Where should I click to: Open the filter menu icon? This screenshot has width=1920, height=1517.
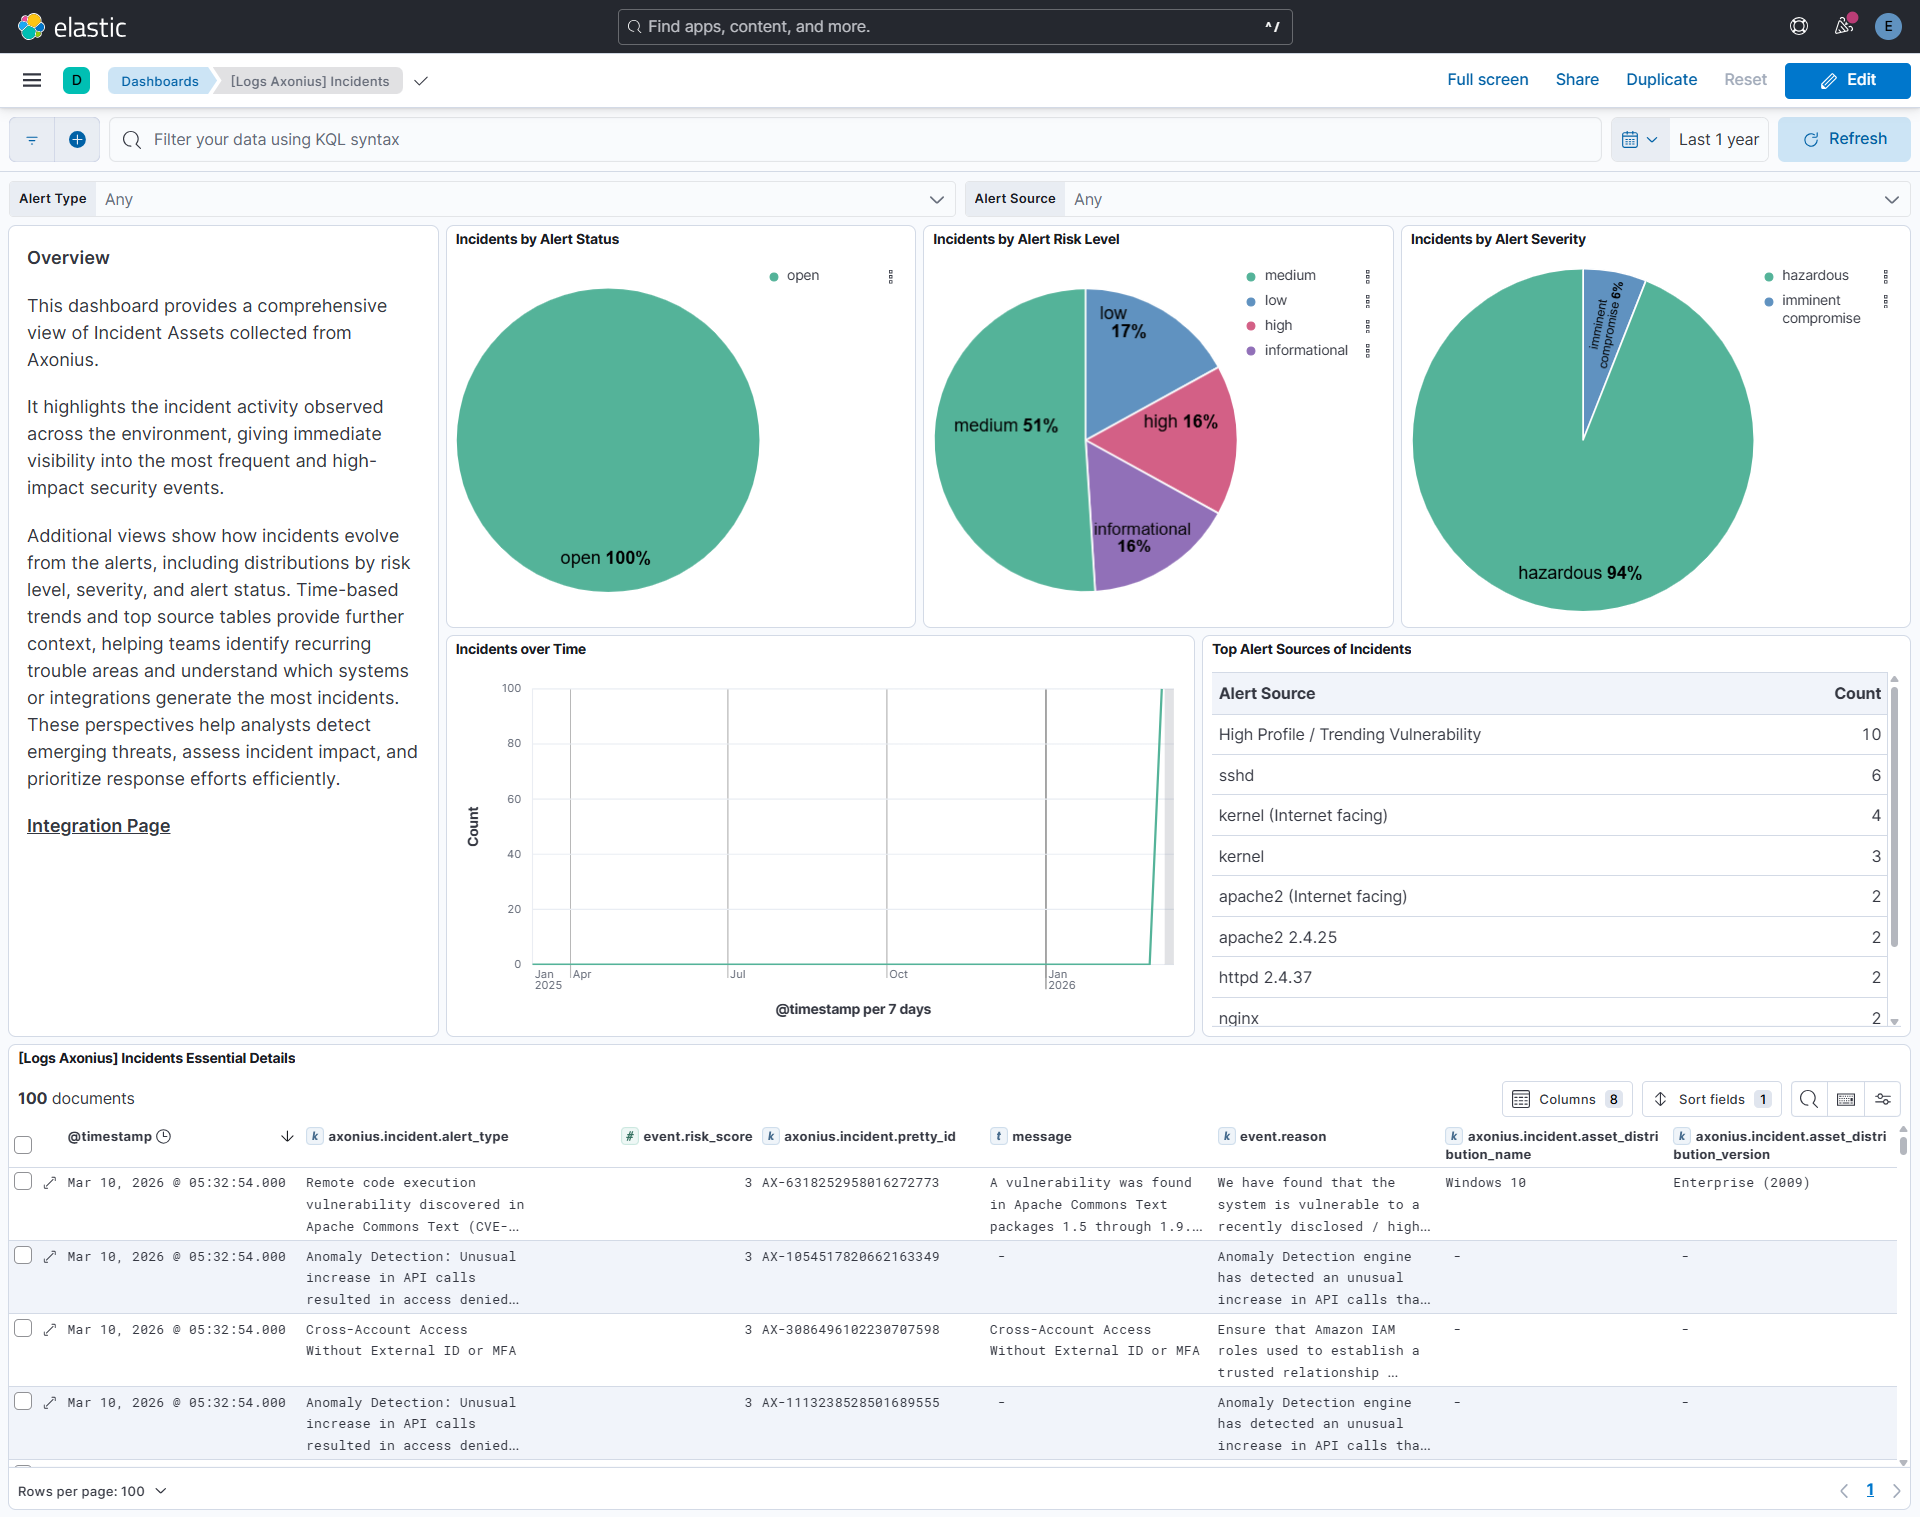[x=32, y=140]
